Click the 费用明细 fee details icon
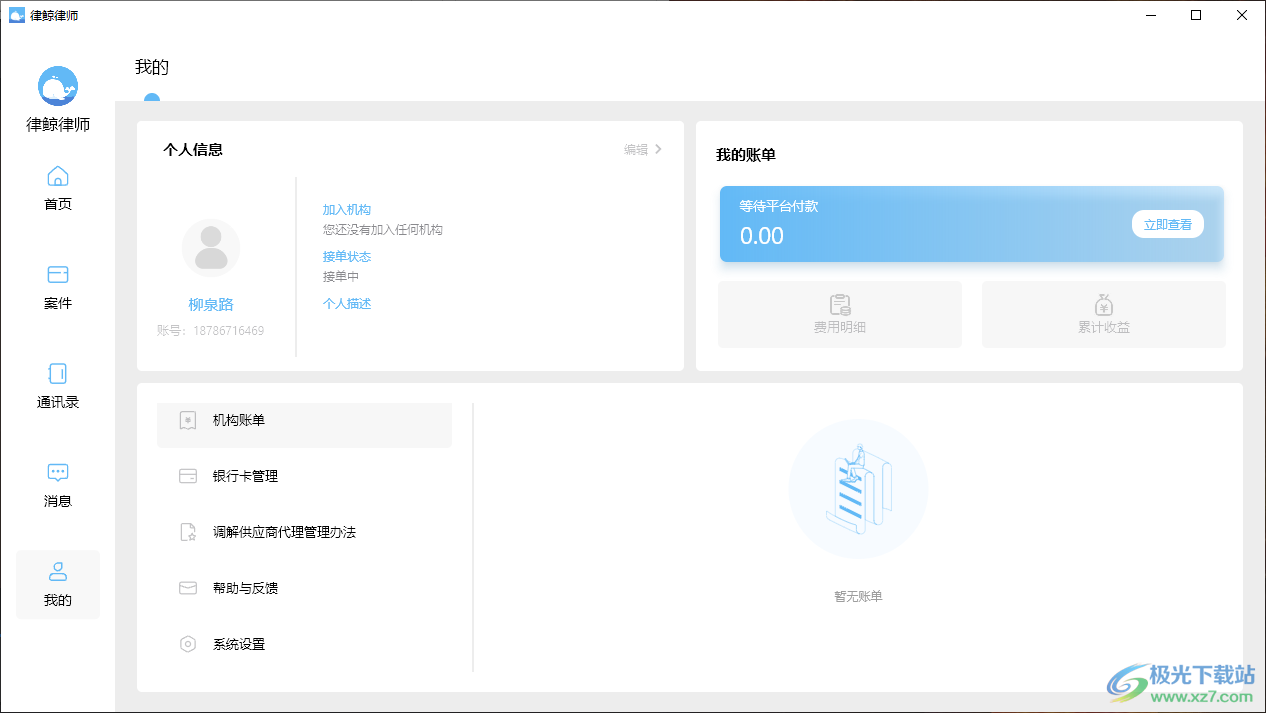This screenshot has width=1266, height=713. click(x=839, y=305)
